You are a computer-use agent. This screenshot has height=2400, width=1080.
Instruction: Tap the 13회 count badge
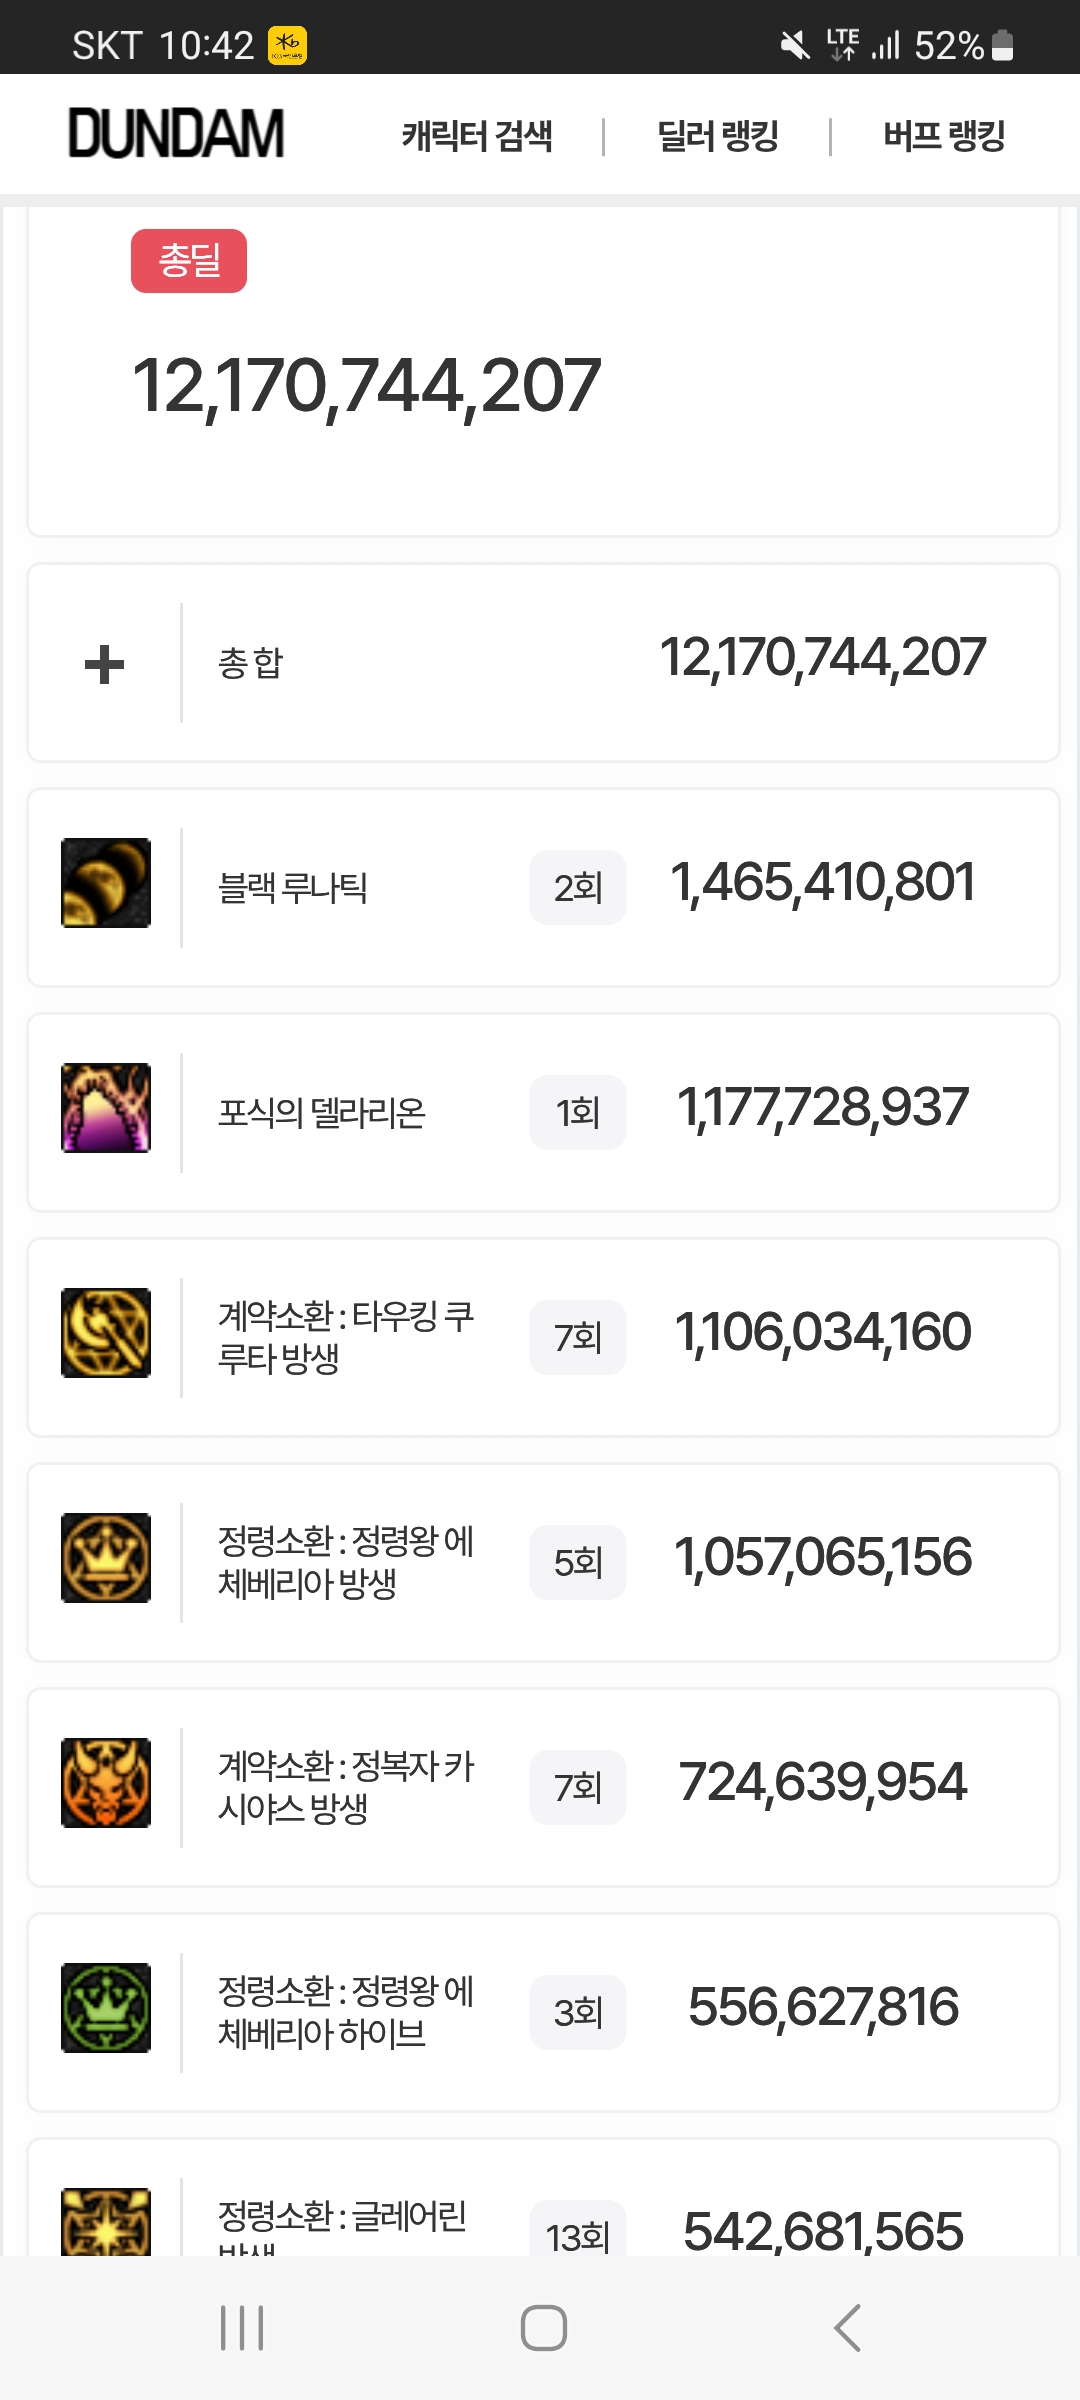point(578,2234)
